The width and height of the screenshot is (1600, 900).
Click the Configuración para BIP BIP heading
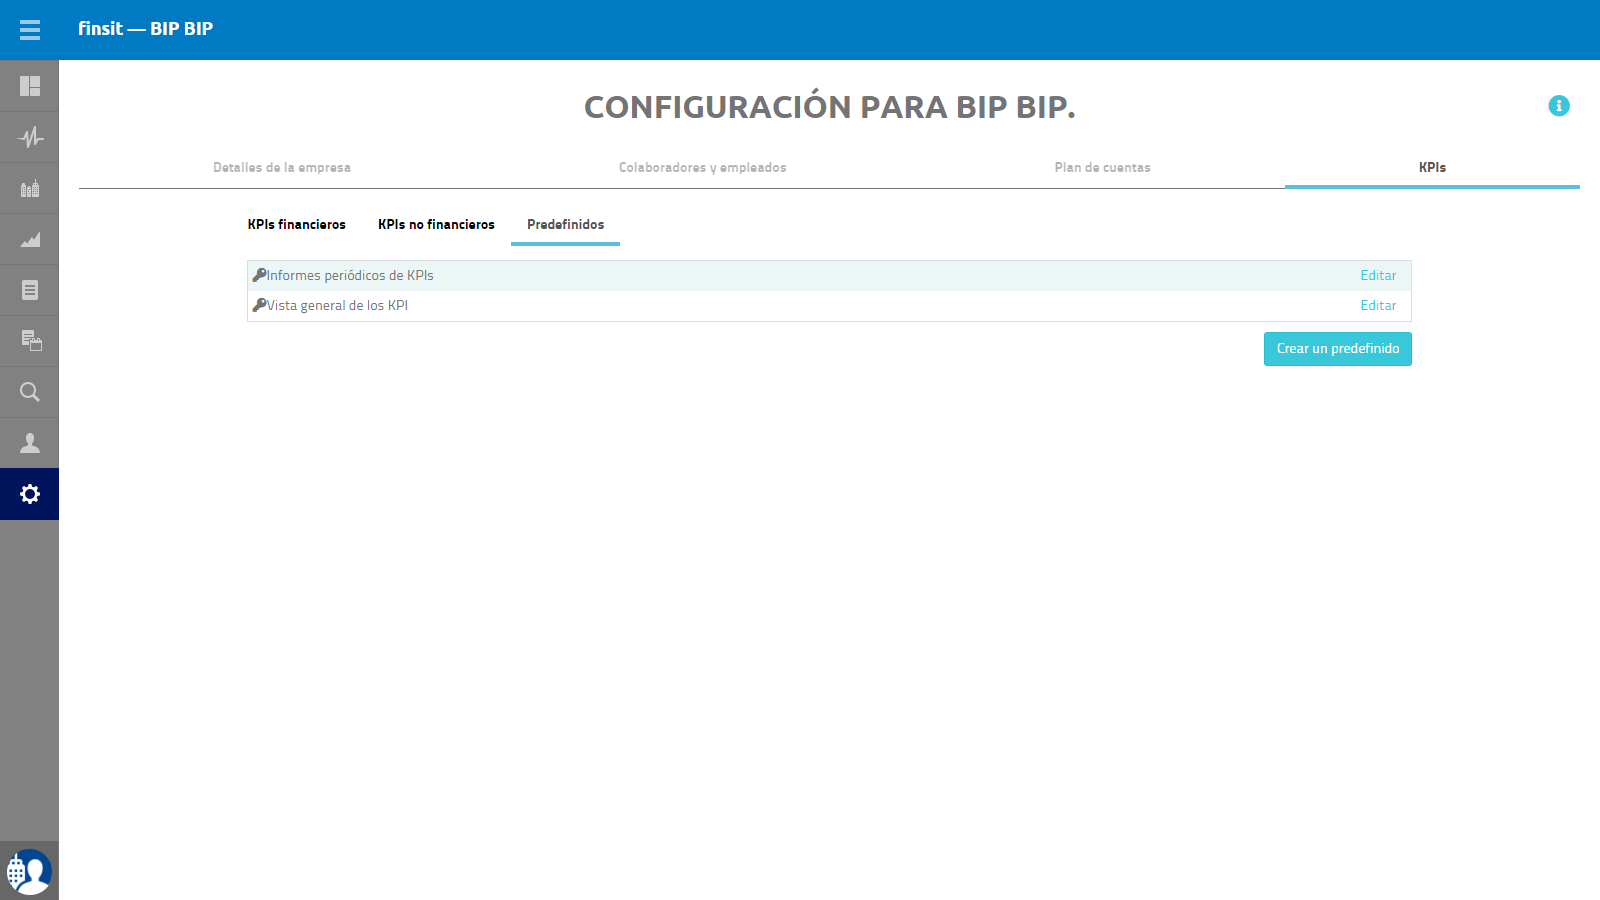830,107
